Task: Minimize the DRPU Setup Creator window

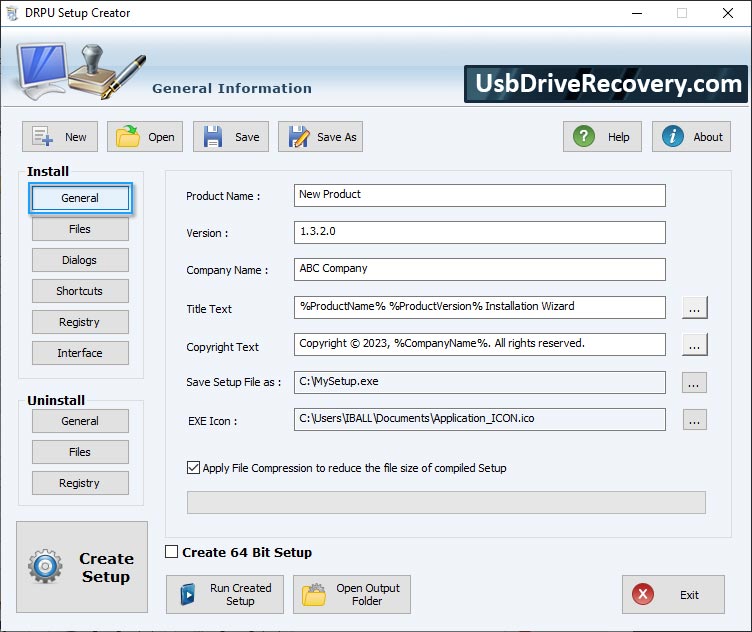Action: click(636, 13)
